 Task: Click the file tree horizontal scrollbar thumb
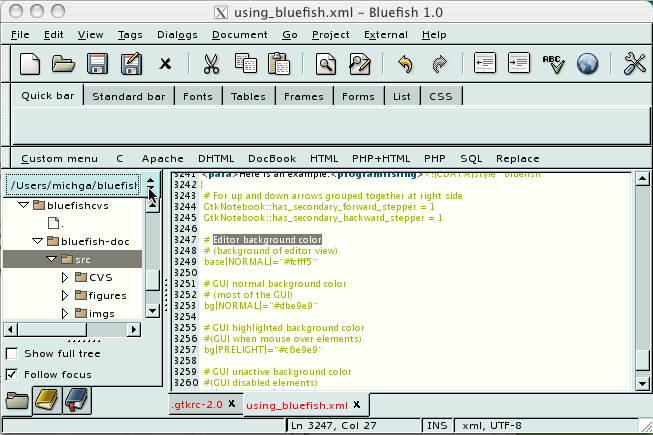[x=52, y=330]
